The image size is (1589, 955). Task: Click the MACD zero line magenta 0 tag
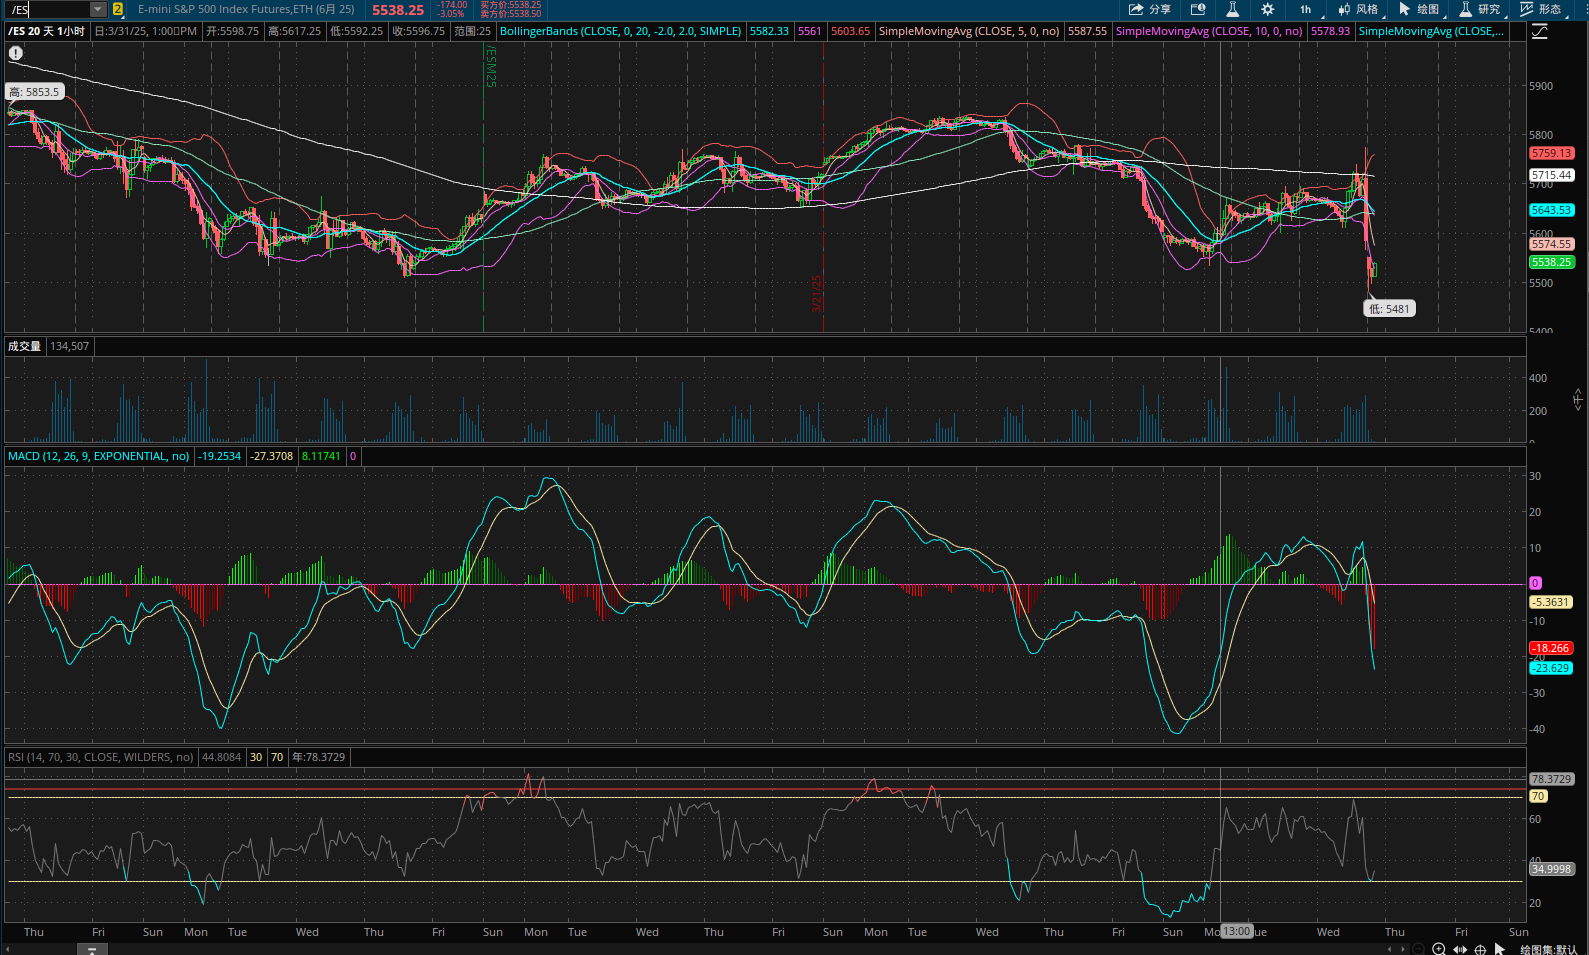[1535, 583]
